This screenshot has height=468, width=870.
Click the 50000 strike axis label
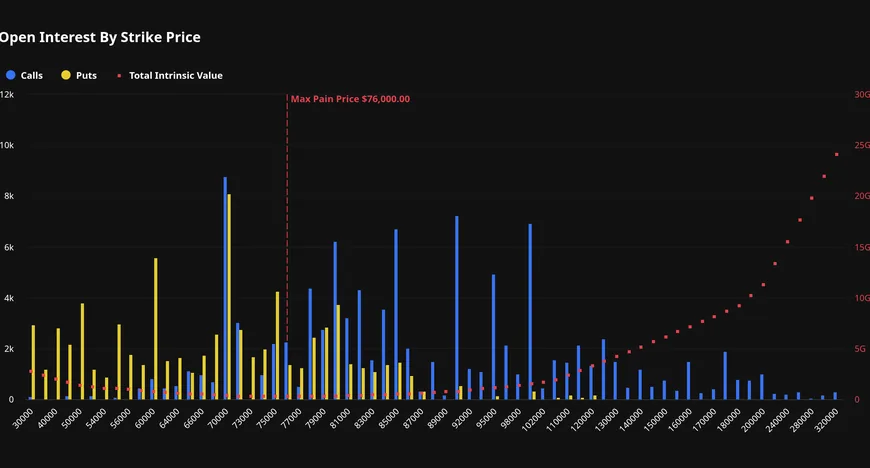point(72,417)
